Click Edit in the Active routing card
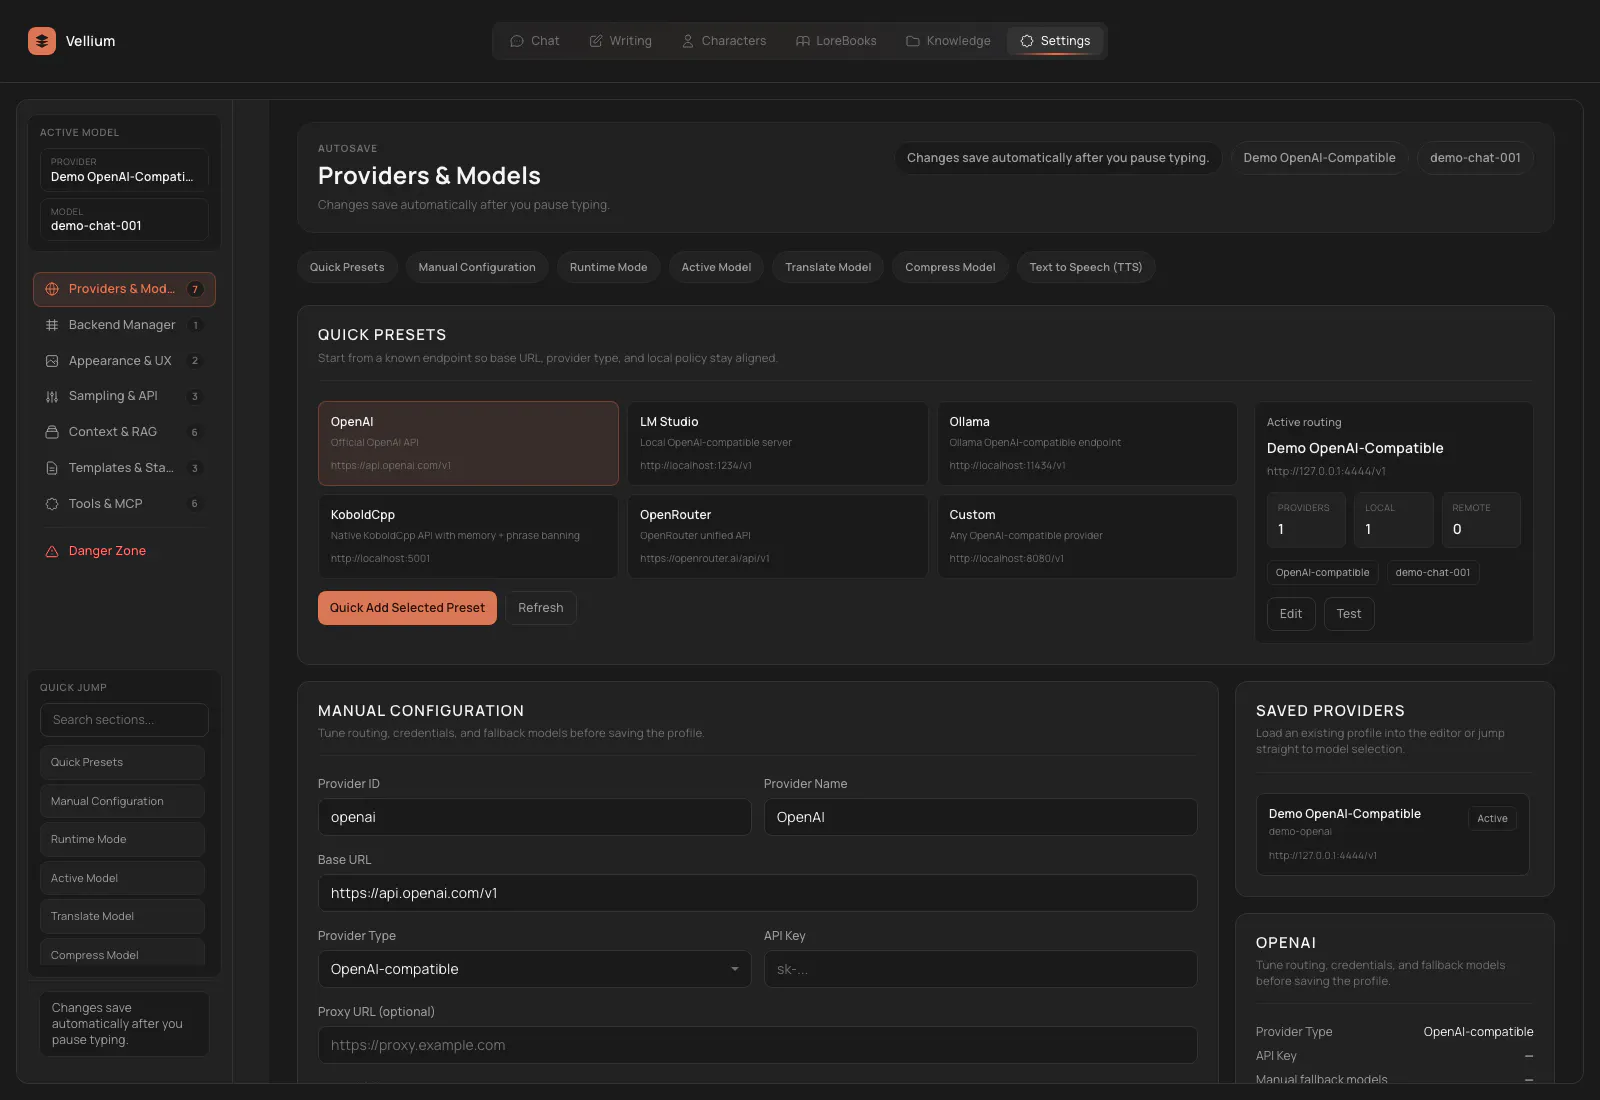Screen dimensions: 1600x1100 click(x=1291, y=614)
